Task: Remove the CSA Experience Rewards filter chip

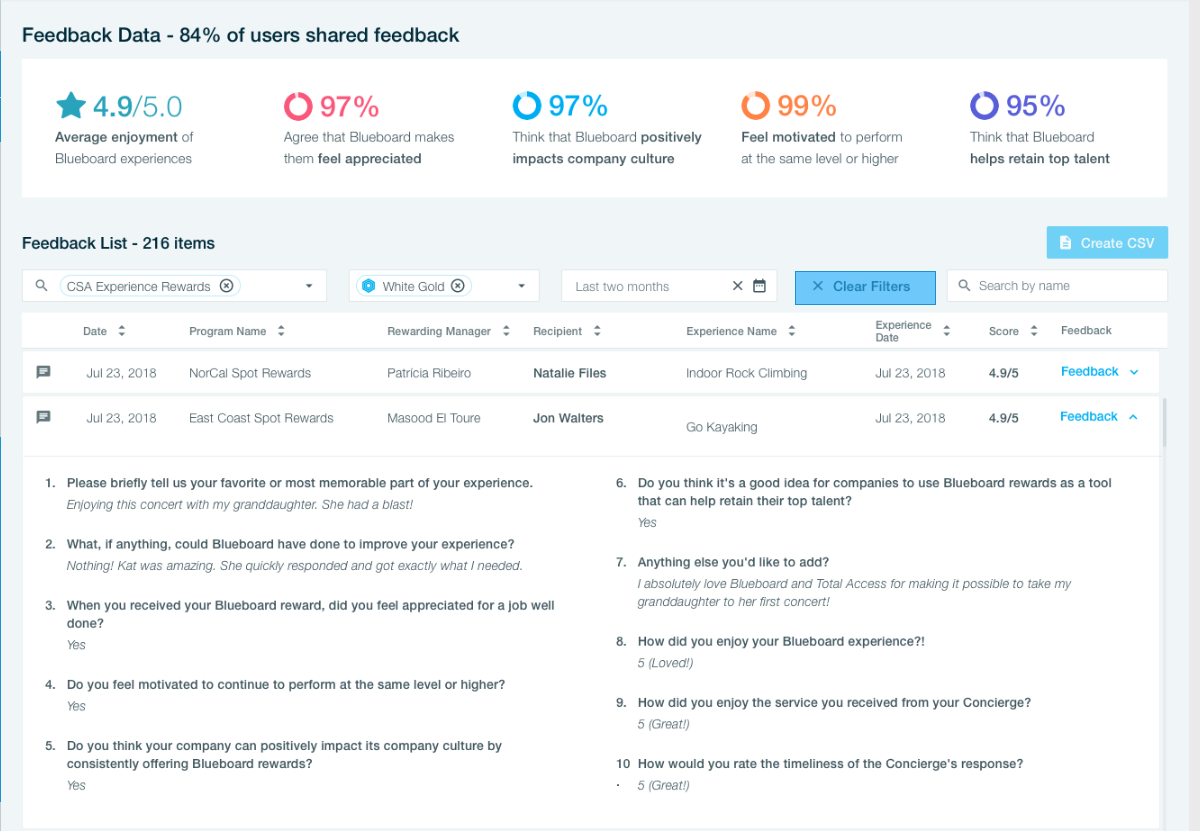Action: [x=227, y=286]
